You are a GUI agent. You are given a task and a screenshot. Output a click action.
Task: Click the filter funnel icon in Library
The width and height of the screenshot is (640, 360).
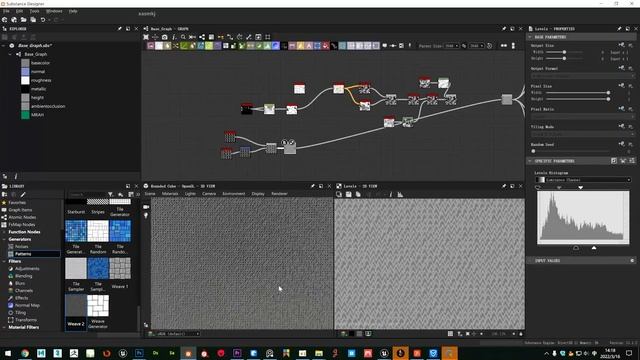tap(110, 195)
